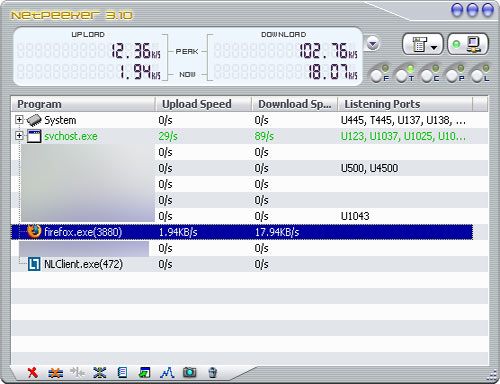Open the blue notebook log icon
500x384 pixels.
coord(122,372)
